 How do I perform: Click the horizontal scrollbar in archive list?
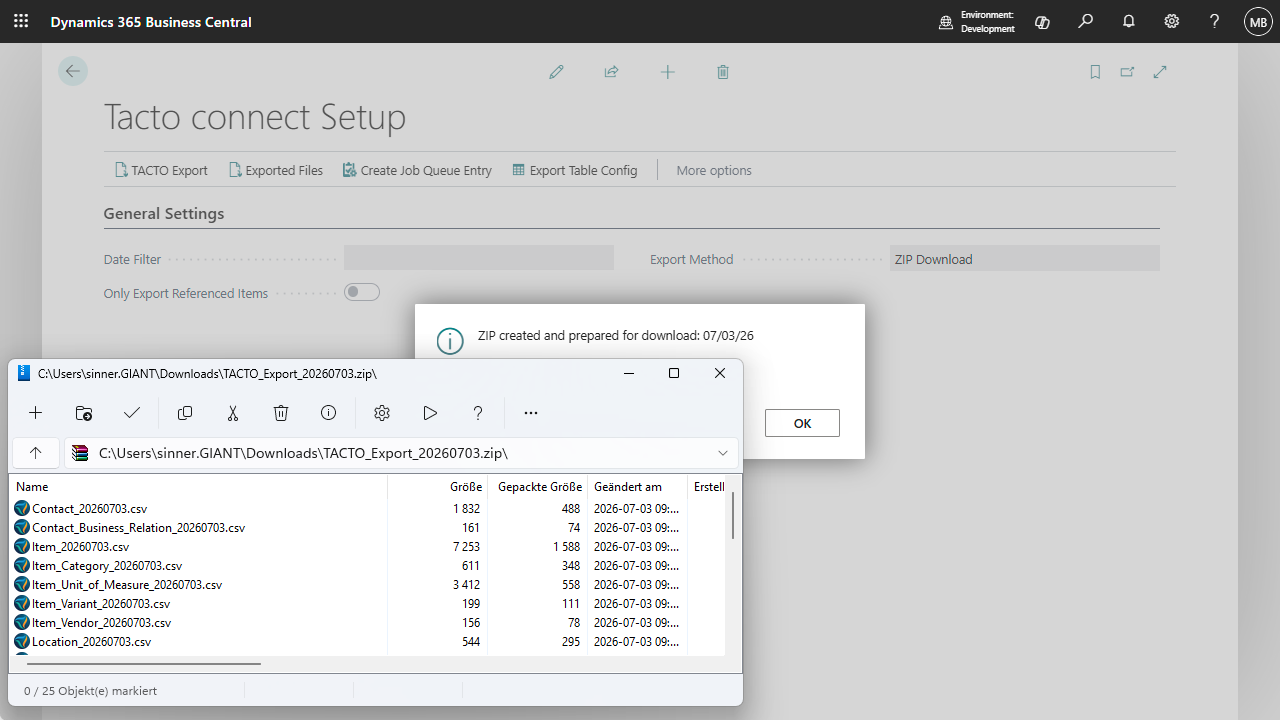(x=144, y=663)
